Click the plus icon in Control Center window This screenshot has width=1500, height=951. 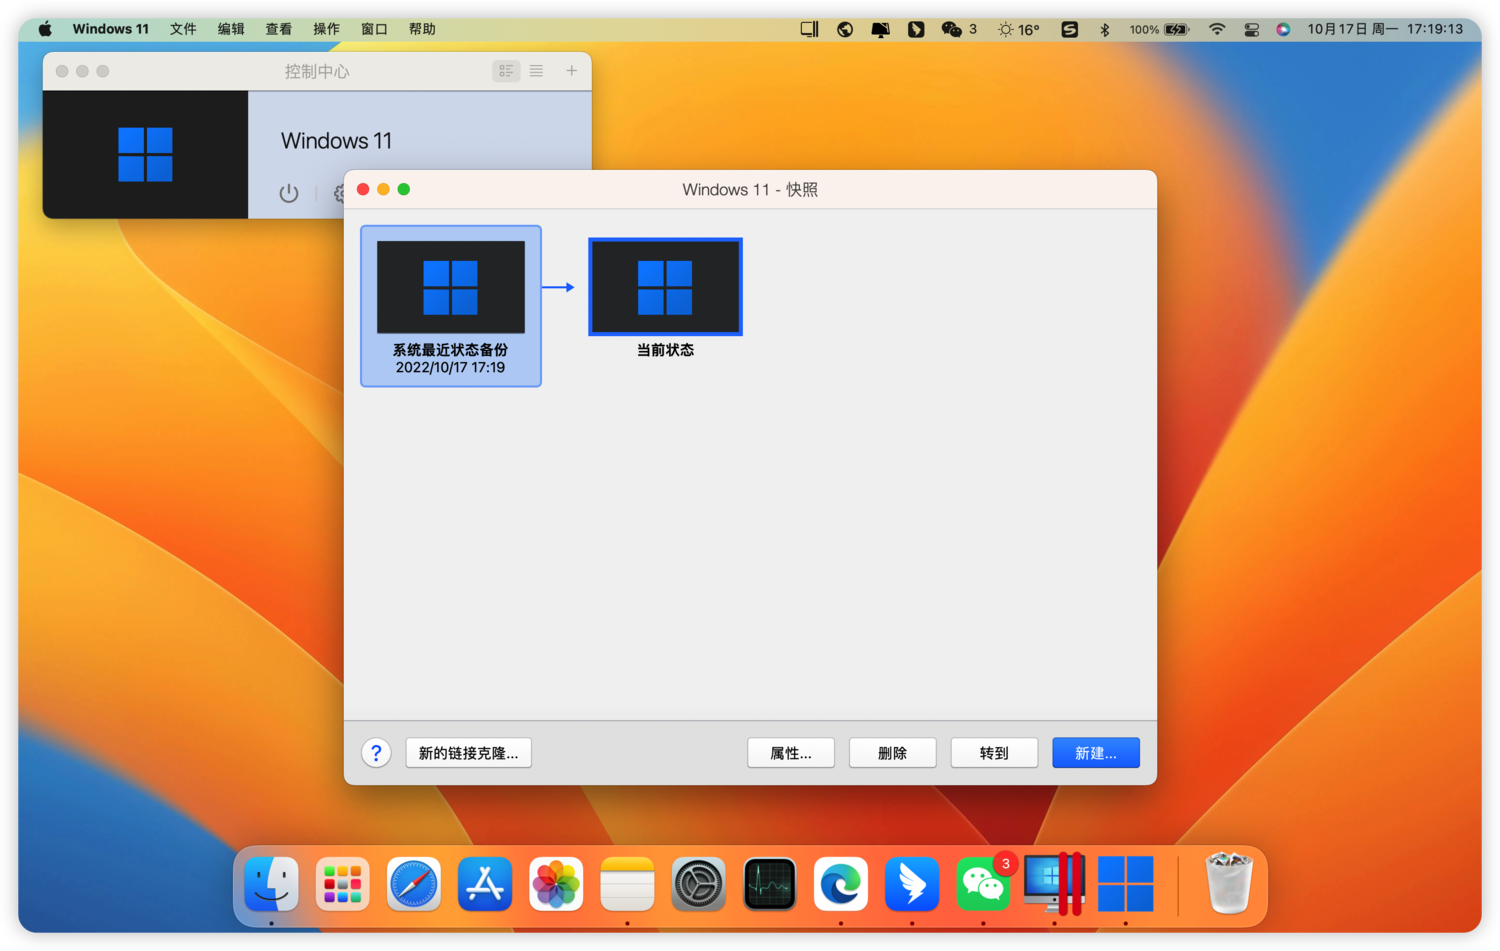coord(571,71)
